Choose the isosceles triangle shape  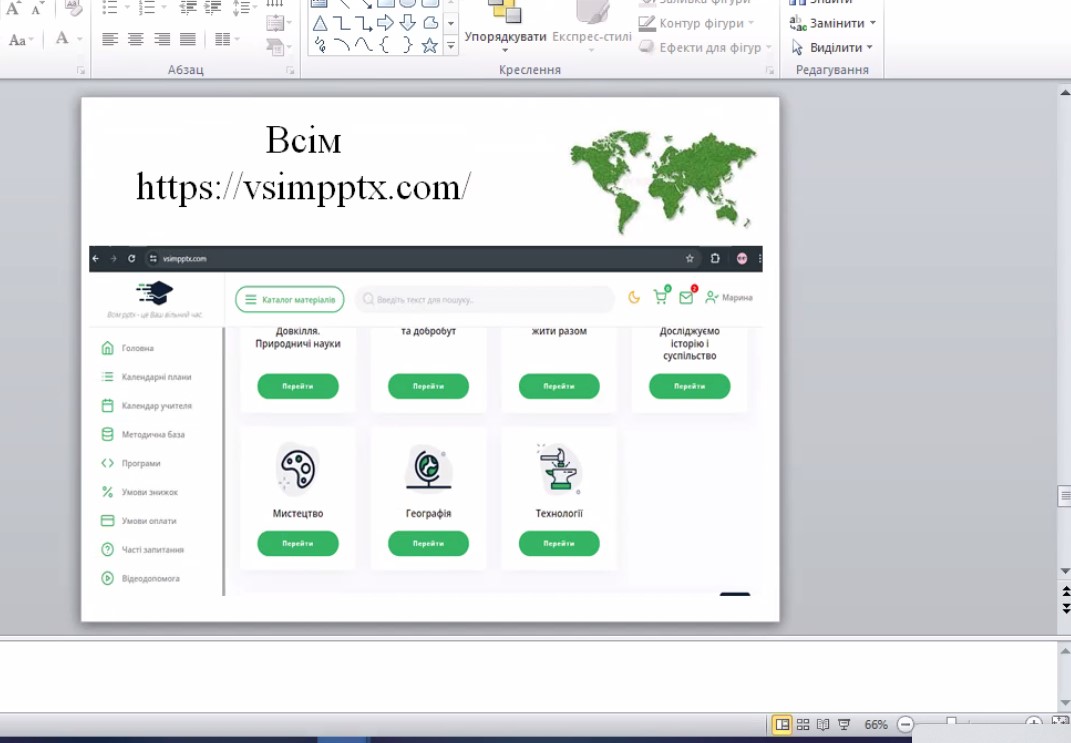coord(319,23)
